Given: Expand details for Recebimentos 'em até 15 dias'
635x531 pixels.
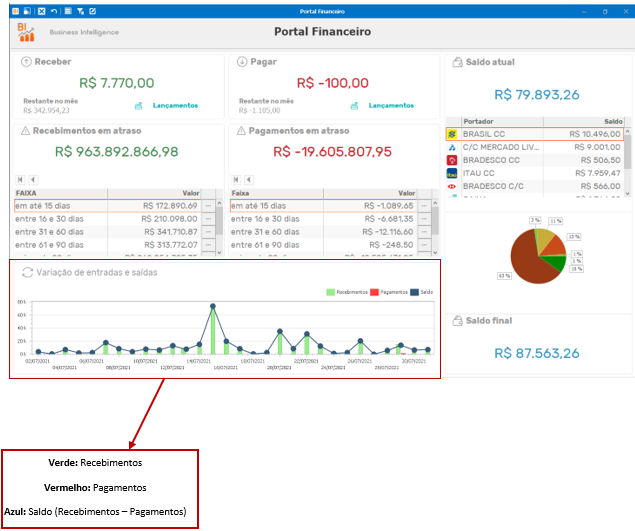Looking at the screenshot, I should [x=208, y=206].
